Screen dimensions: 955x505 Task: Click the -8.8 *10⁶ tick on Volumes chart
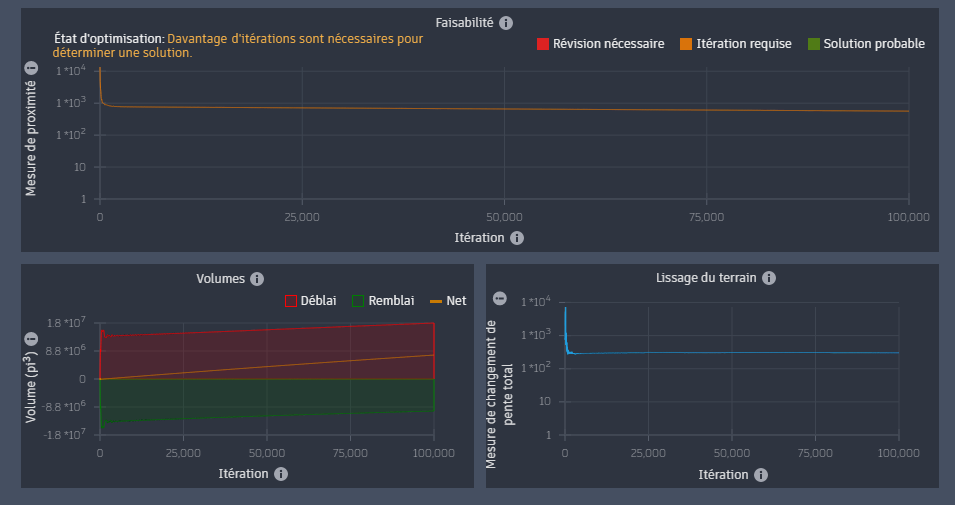click(63, 406)
